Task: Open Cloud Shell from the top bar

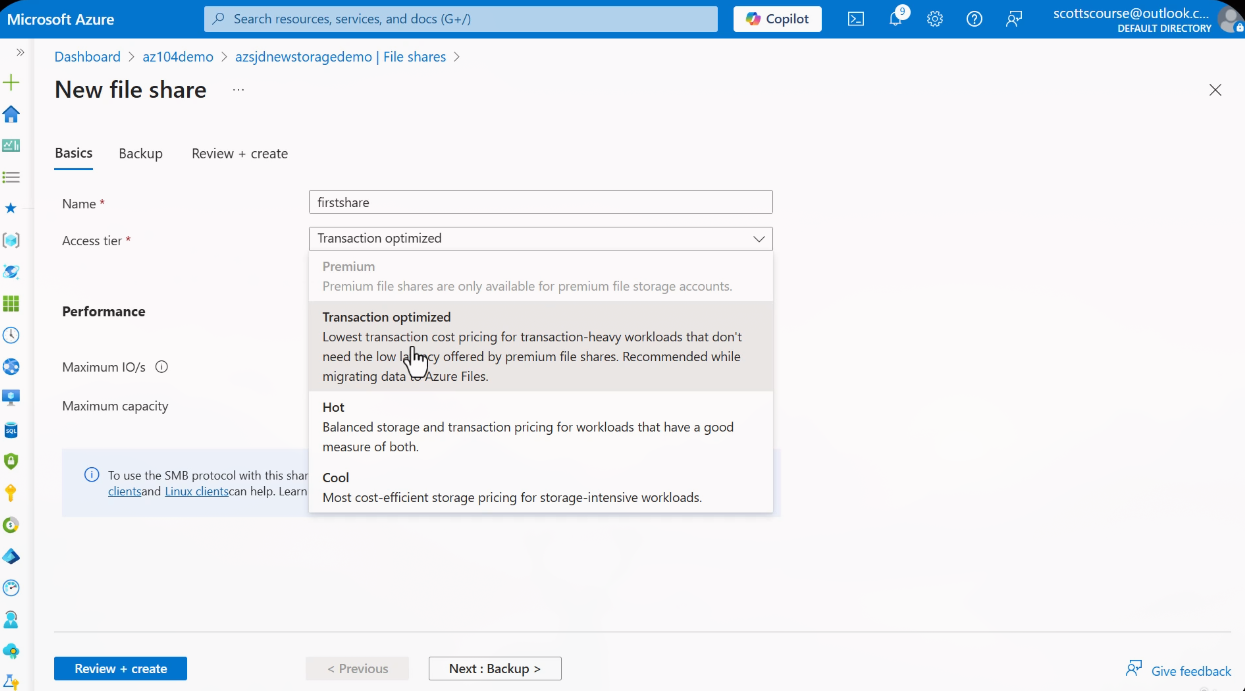Action: (855, 18)
